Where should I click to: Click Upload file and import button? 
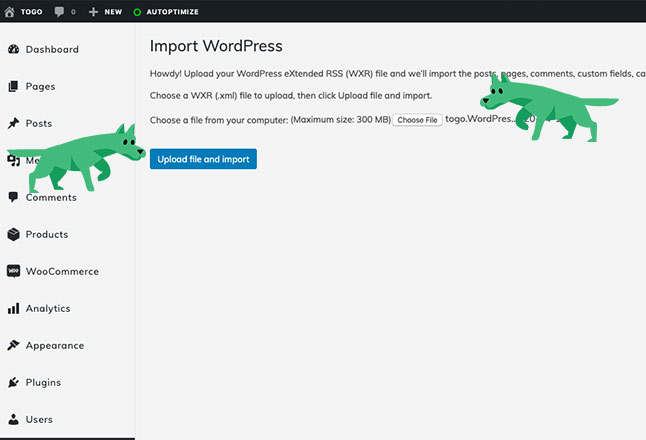(203, 159)
